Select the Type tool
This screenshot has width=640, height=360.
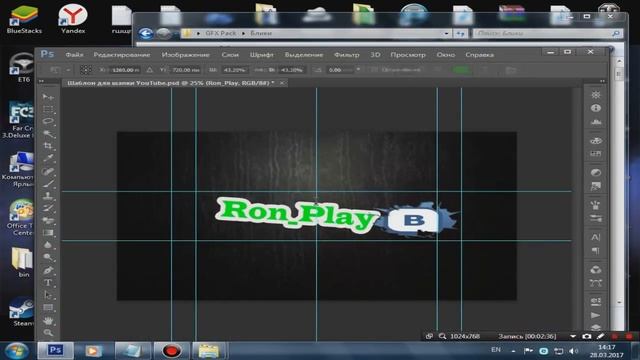coord(48,282)
